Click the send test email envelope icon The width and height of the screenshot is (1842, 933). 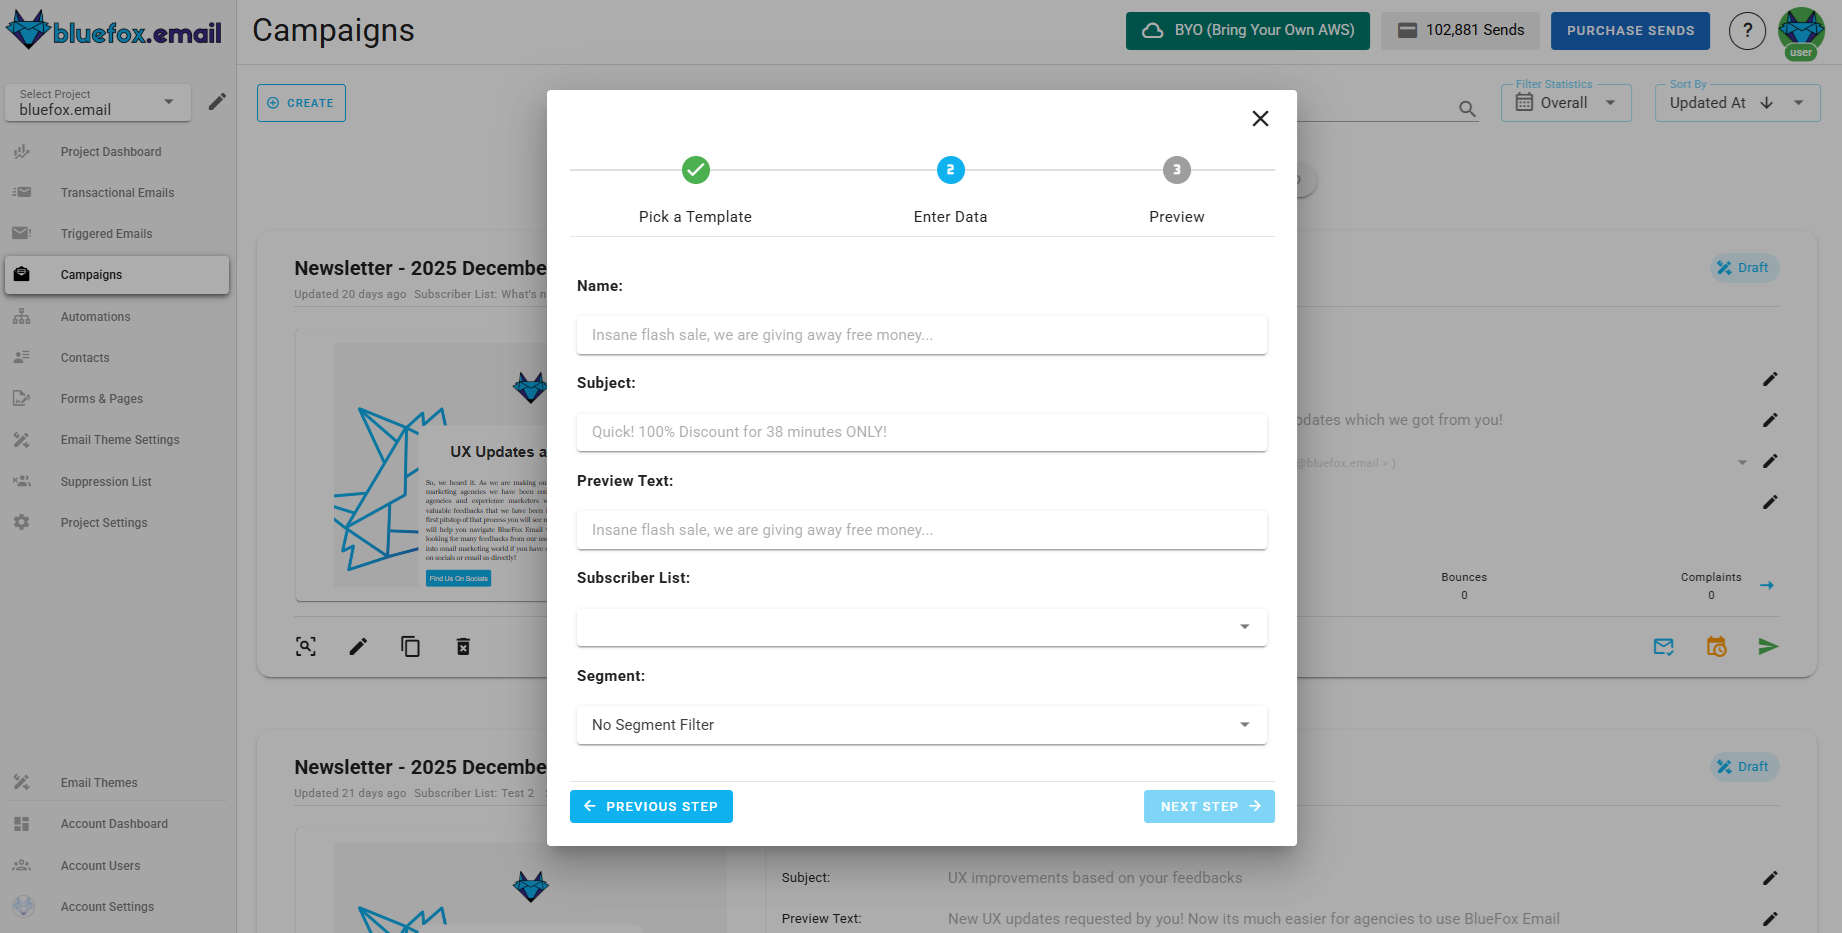pyautogui.click(x=1663, y=646)
